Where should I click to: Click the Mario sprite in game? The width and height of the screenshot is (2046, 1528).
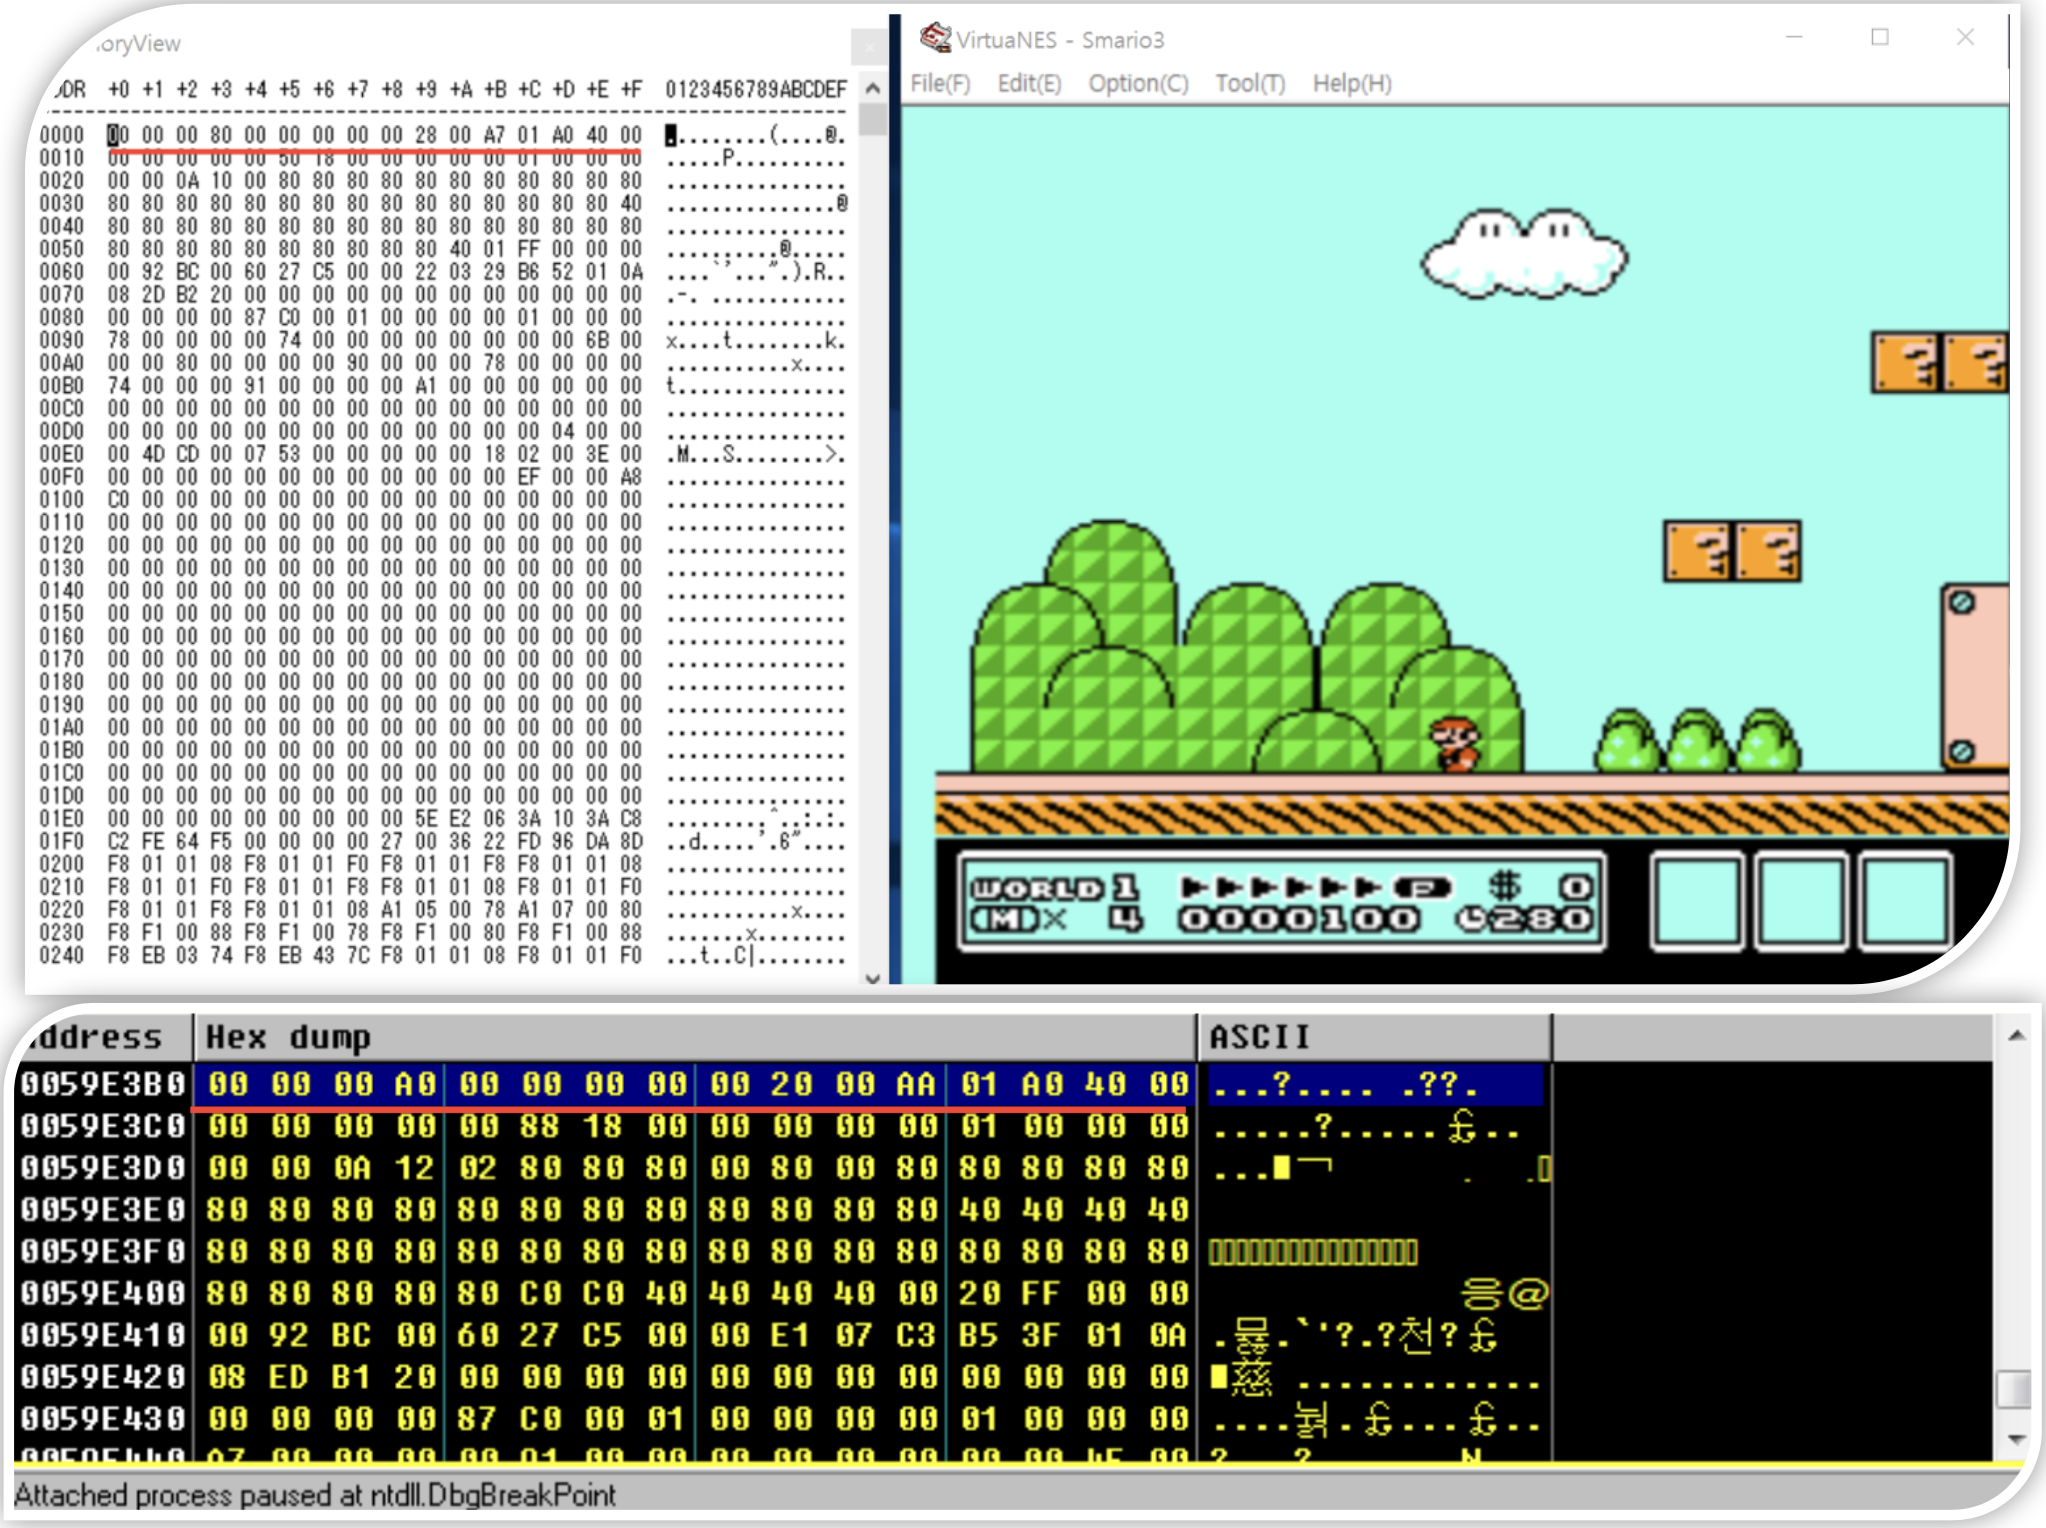tap(1455, 745)
